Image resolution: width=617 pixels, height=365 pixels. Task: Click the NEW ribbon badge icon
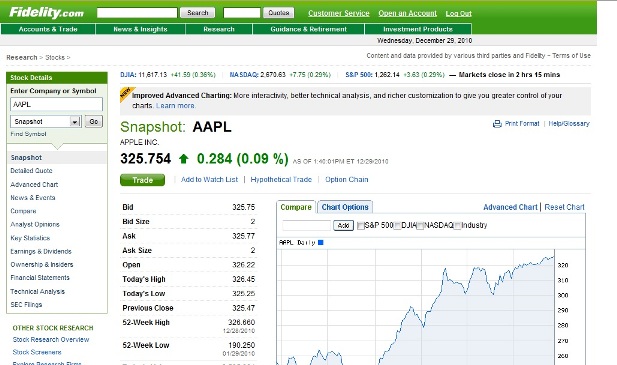click(127, 94)
